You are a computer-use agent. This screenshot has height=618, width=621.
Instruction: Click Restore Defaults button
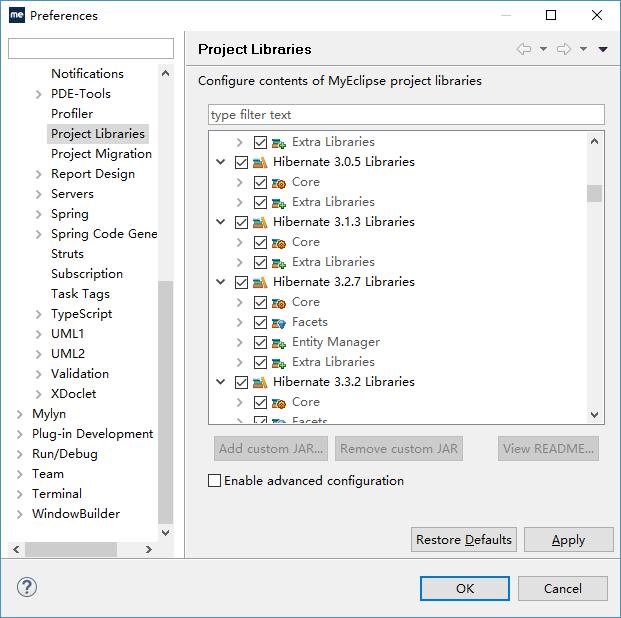464,540
